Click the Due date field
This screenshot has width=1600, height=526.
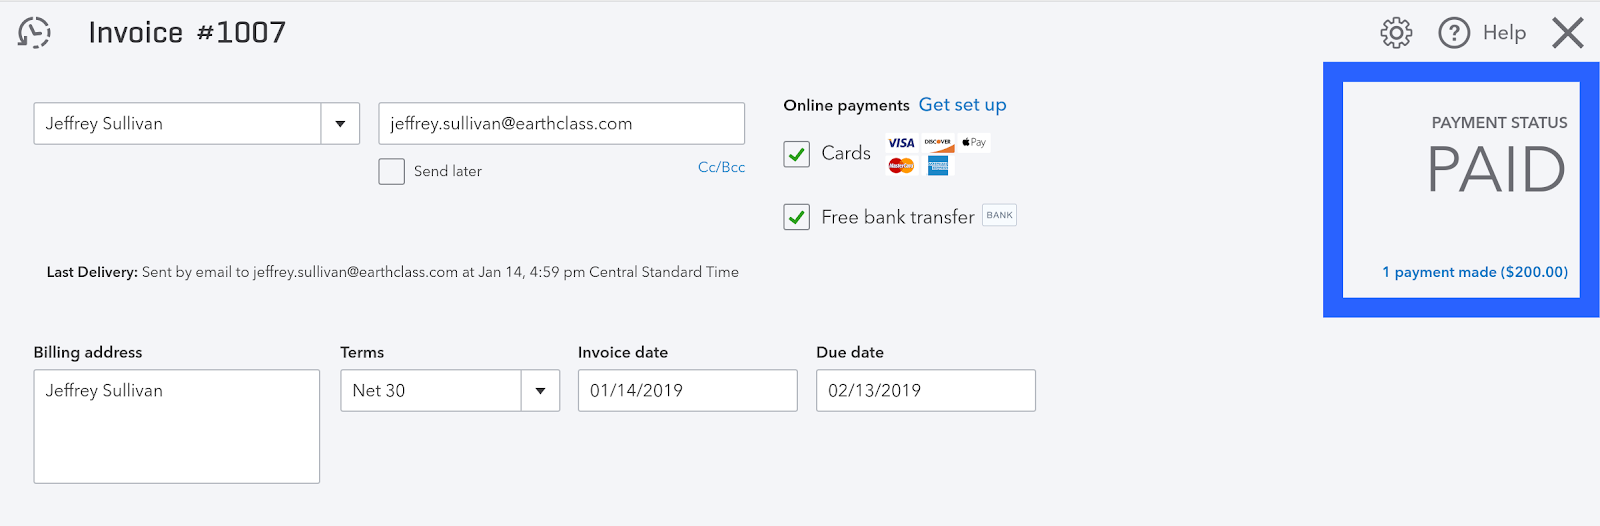[925, 391]
